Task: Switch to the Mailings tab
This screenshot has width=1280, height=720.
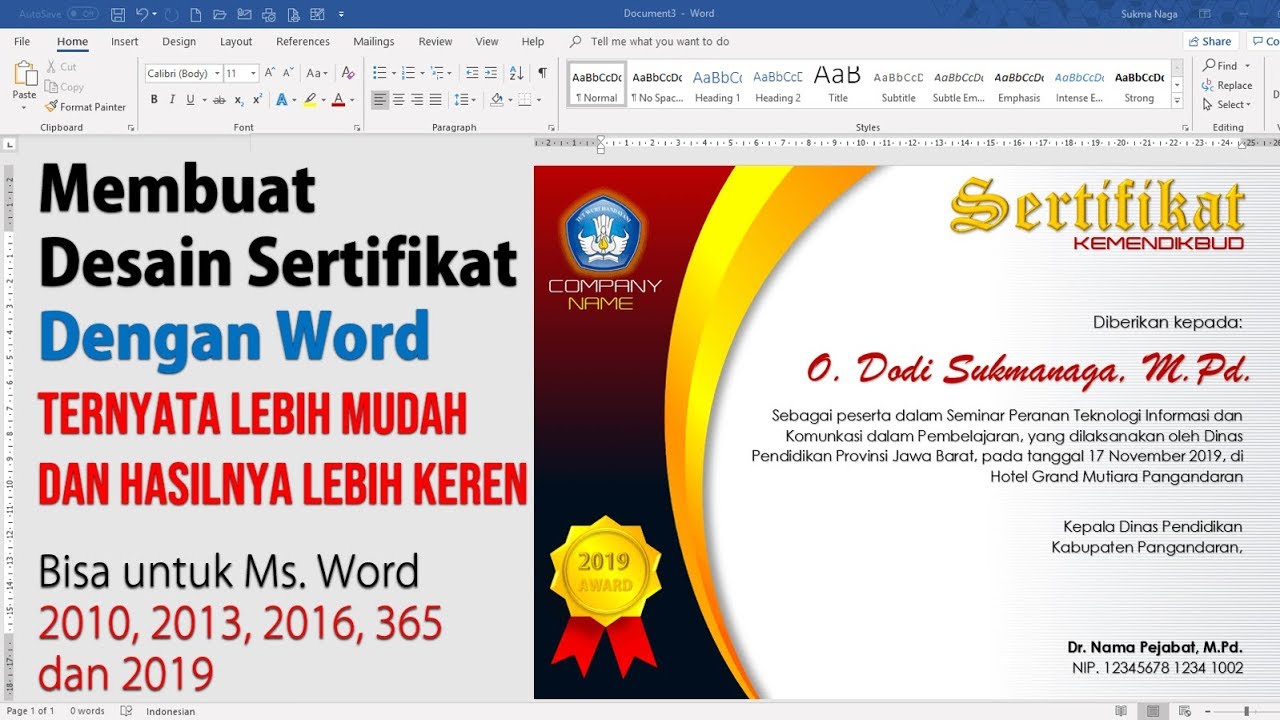Action: click(374, 42)
